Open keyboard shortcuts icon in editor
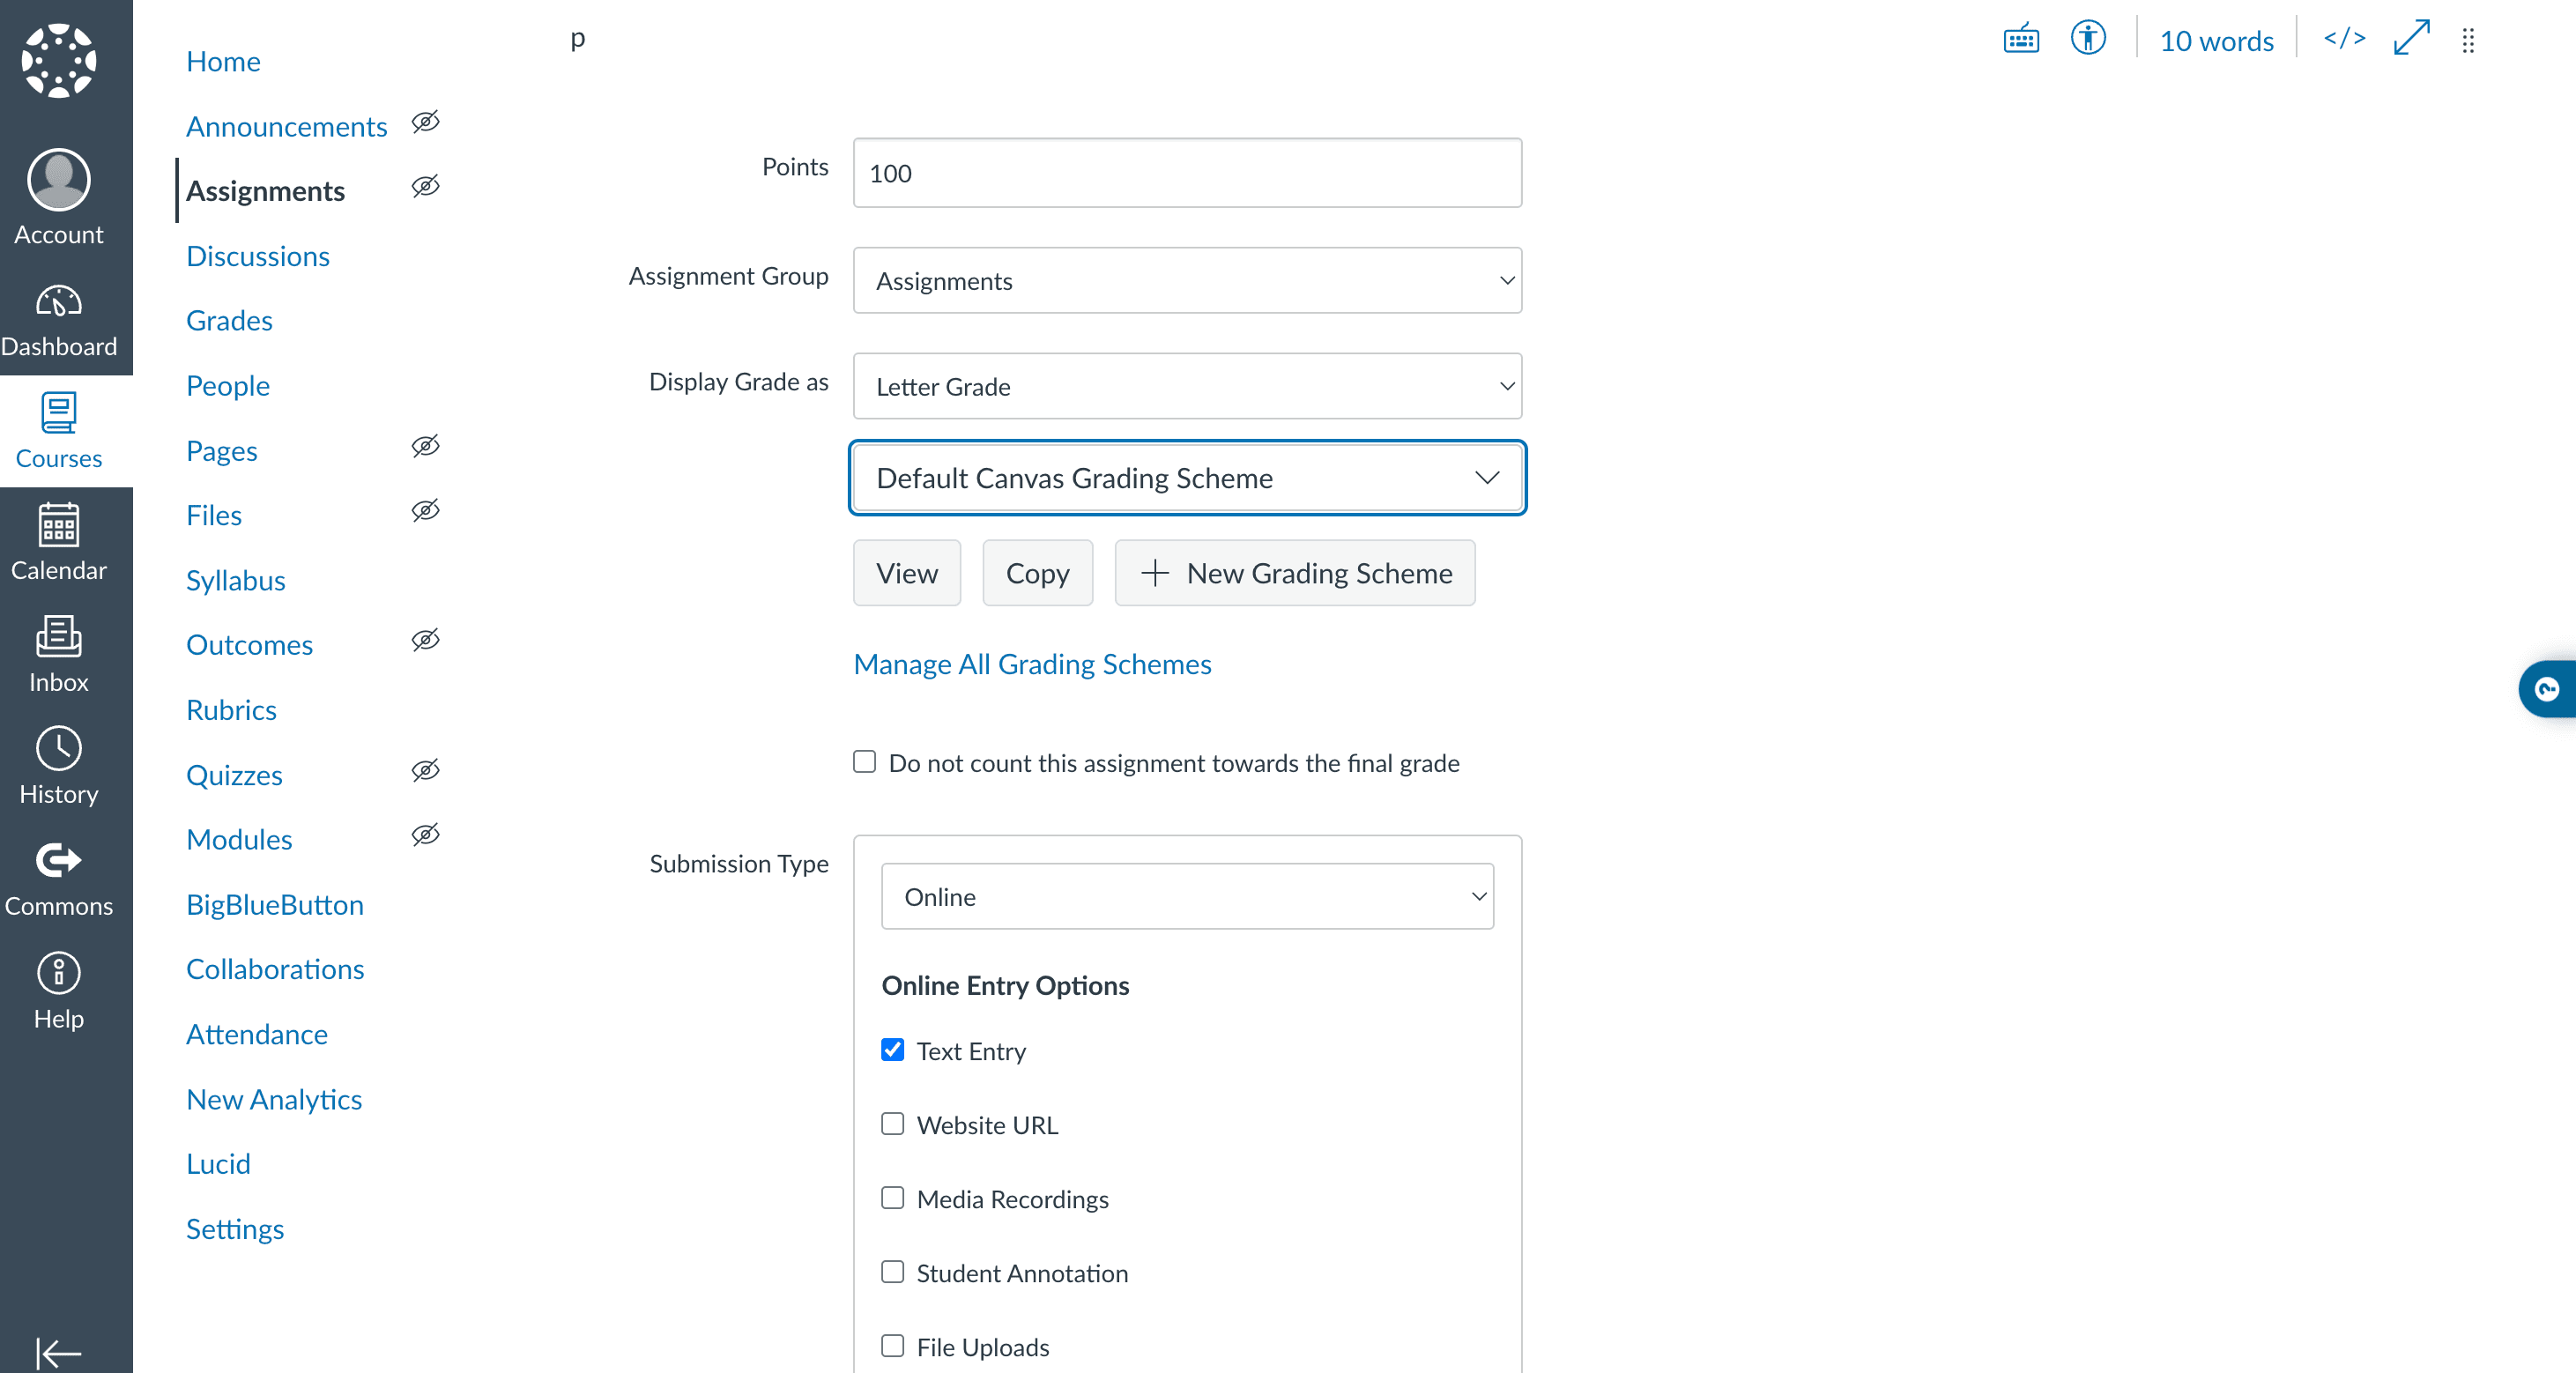Image resolution: width=2576 pixels, height=1373 pixels. click(x=2020, y=40)
